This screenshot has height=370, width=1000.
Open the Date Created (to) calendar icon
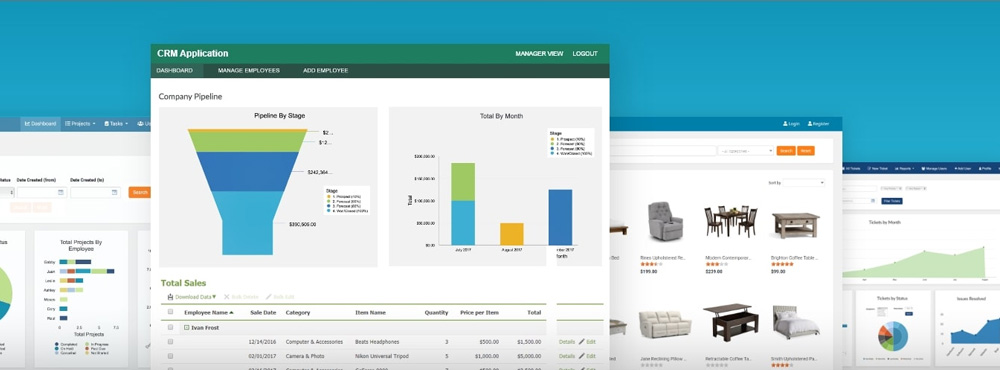point(114,192)
